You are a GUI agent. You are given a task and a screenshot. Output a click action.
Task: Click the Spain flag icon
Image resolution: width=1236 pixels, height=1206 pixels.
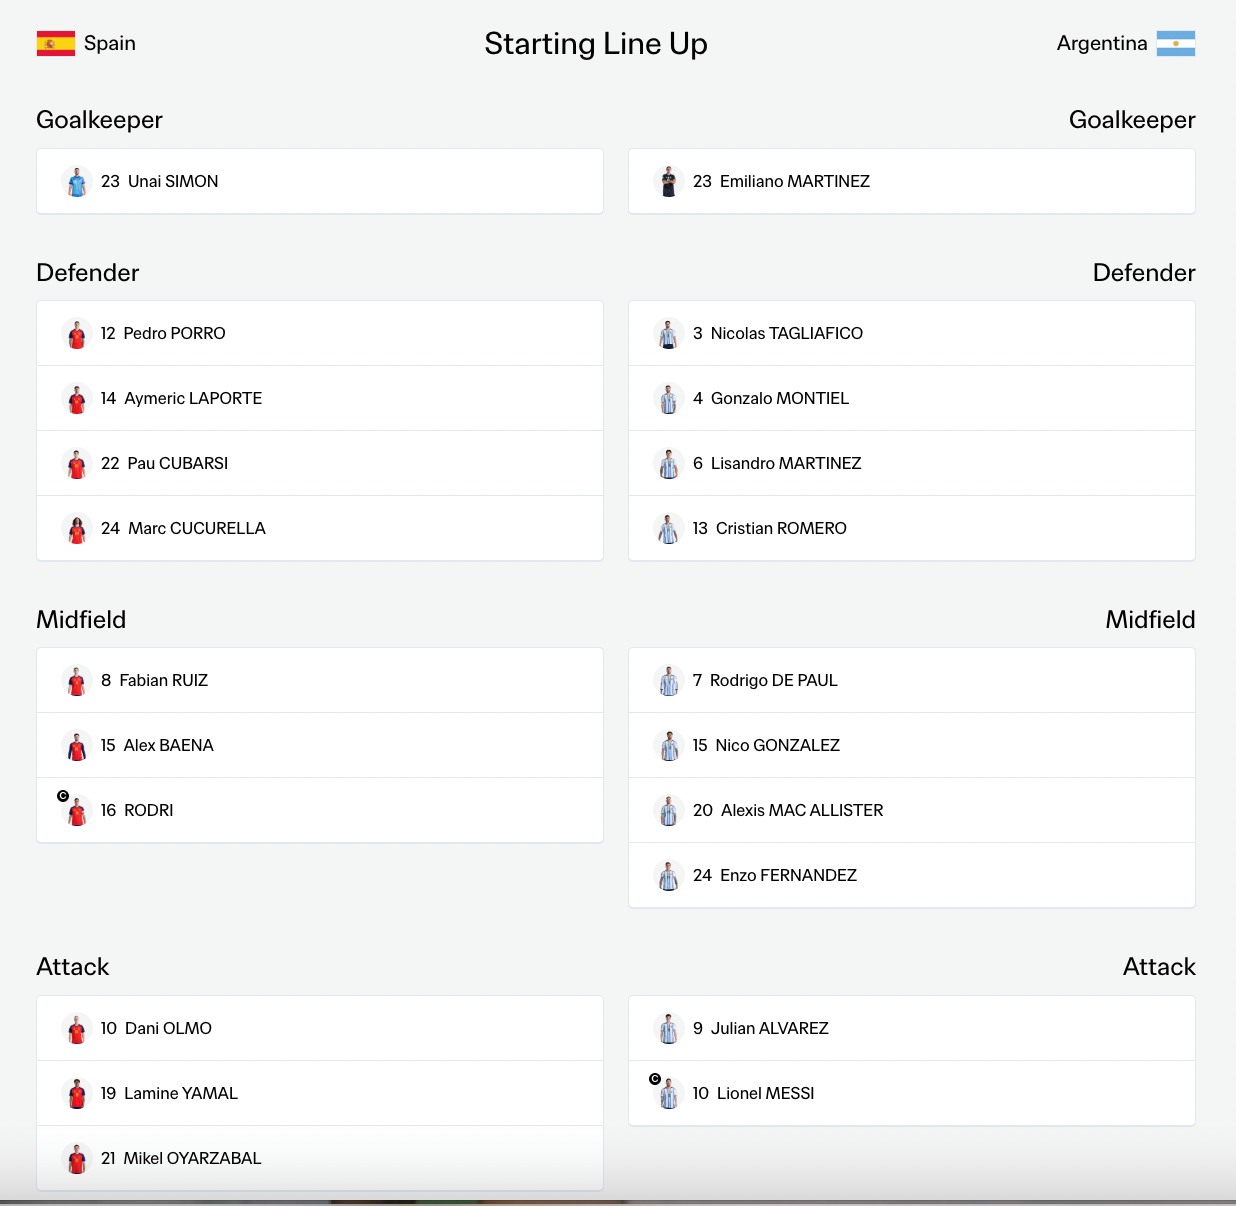click(56, 43)
